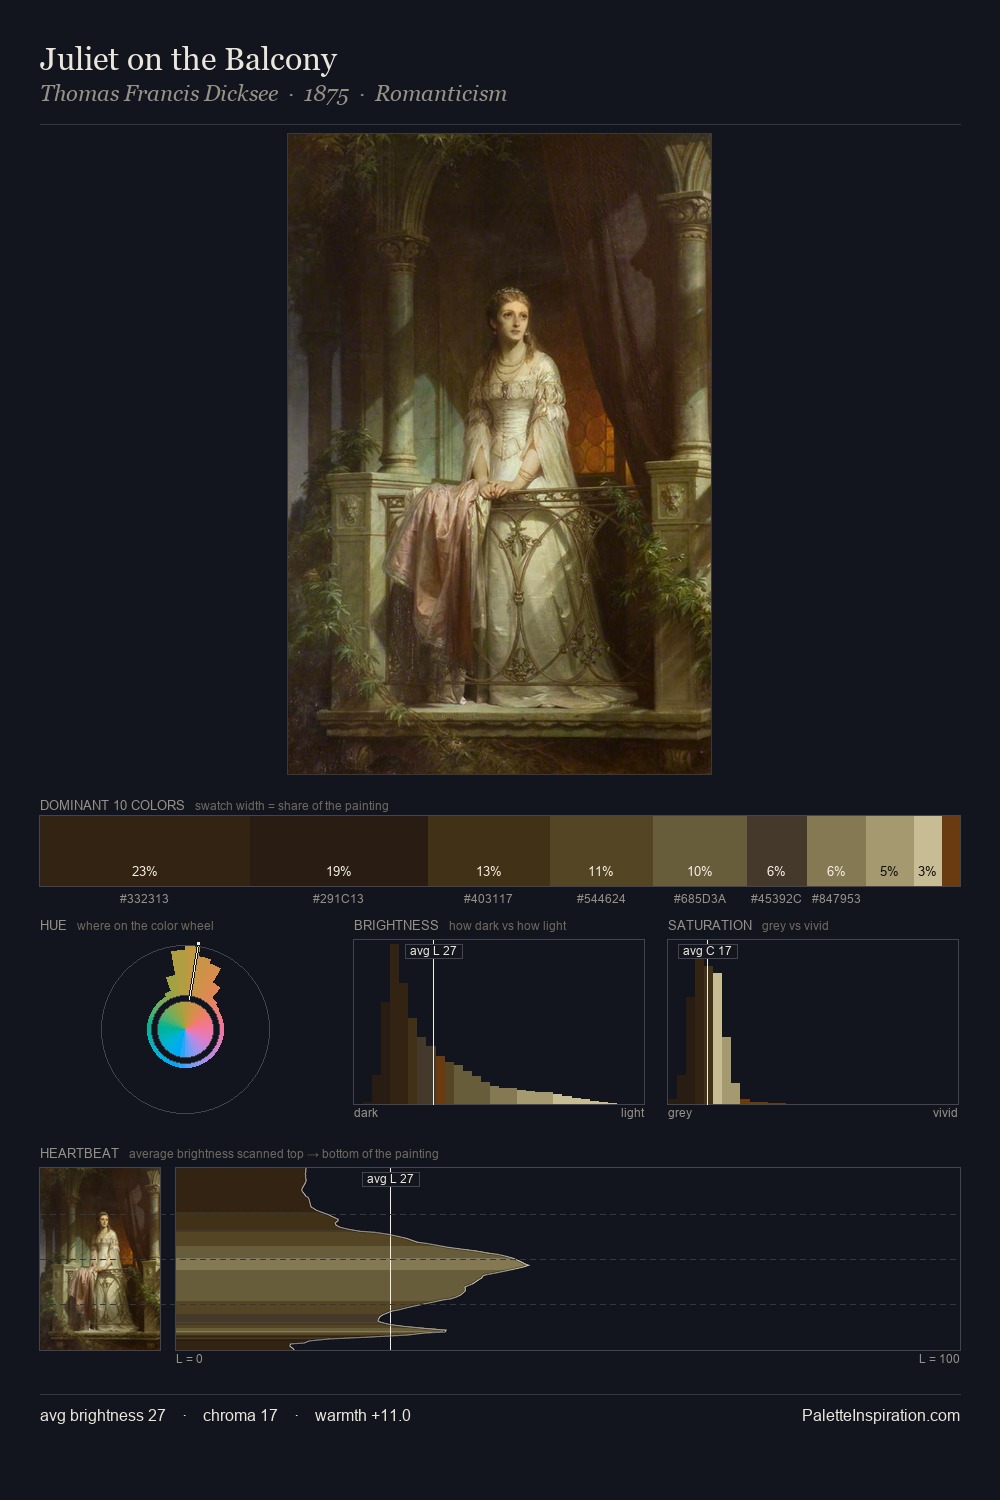Click 'grey vs vivid' caption
The image size is (1000, 1500).
coord(795,926)
